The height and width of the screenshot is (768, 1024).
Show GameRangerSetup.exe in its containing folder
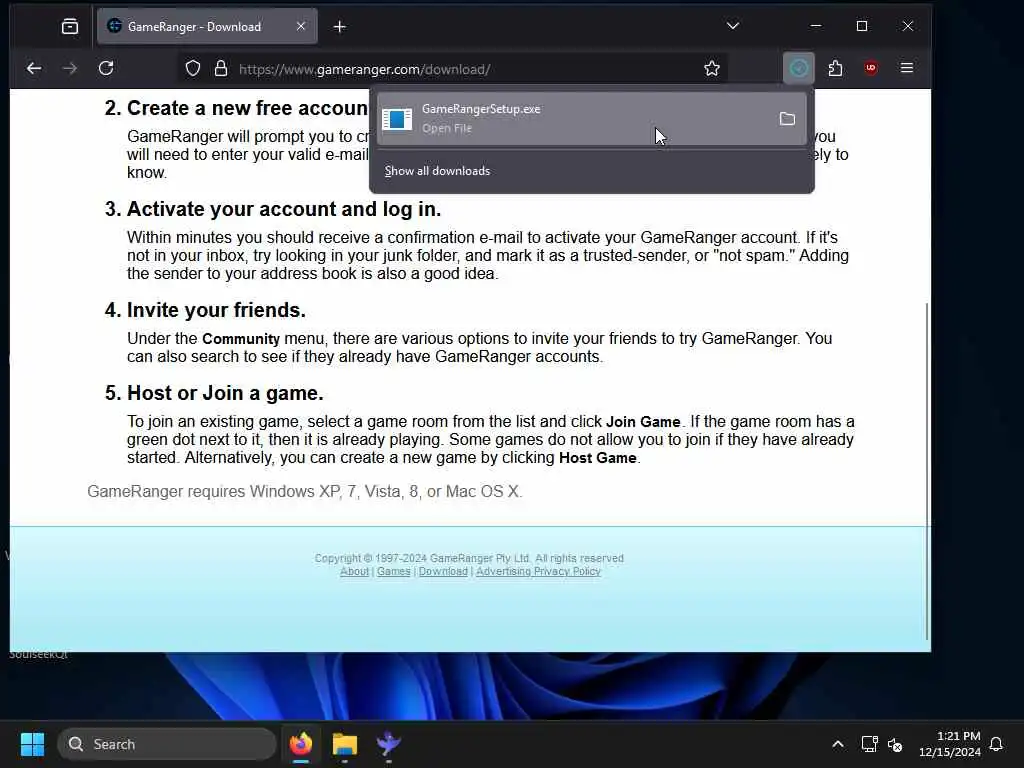click(x=788, y=119)
